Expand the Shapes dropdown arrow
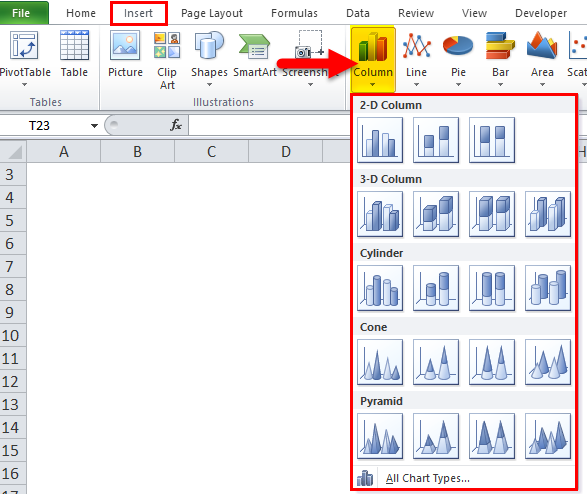The width and height of the screenshot is (587, 494). click(x=209, y=85)
